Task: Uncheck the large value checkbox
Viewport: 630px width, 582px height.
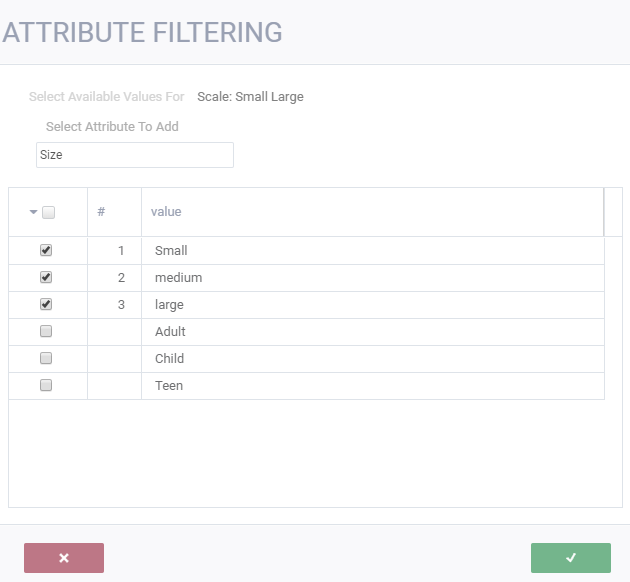Action: tap(46, 305)
